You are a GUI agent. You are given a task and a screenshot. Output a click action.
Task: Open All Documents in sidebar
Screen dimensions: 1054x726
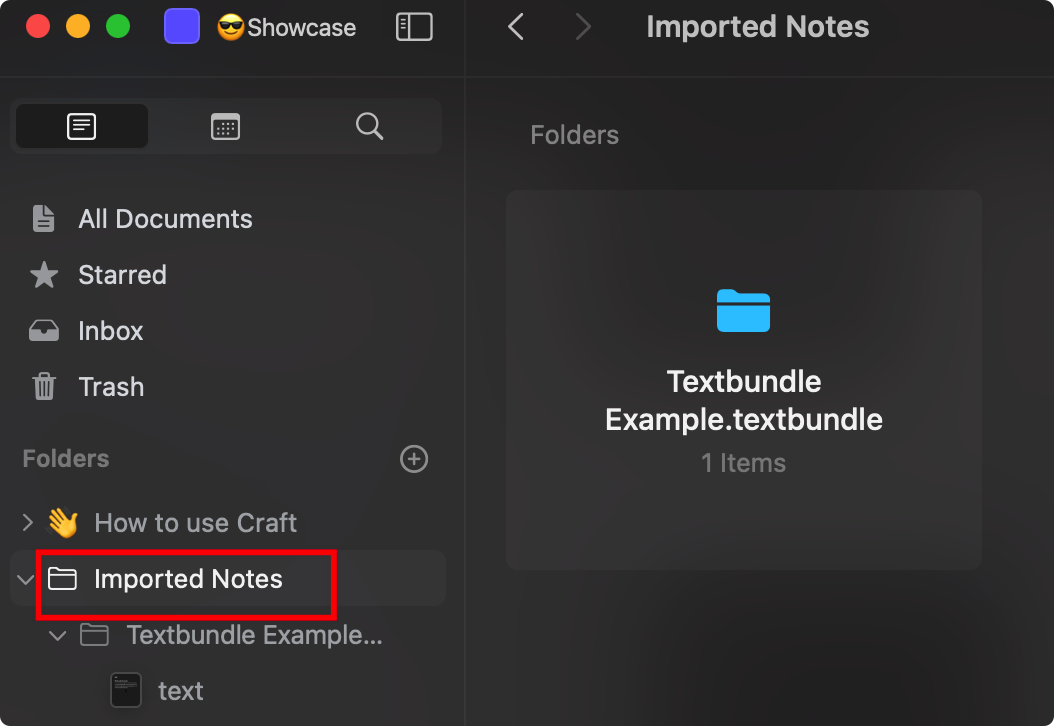click(x=165, y=219)
